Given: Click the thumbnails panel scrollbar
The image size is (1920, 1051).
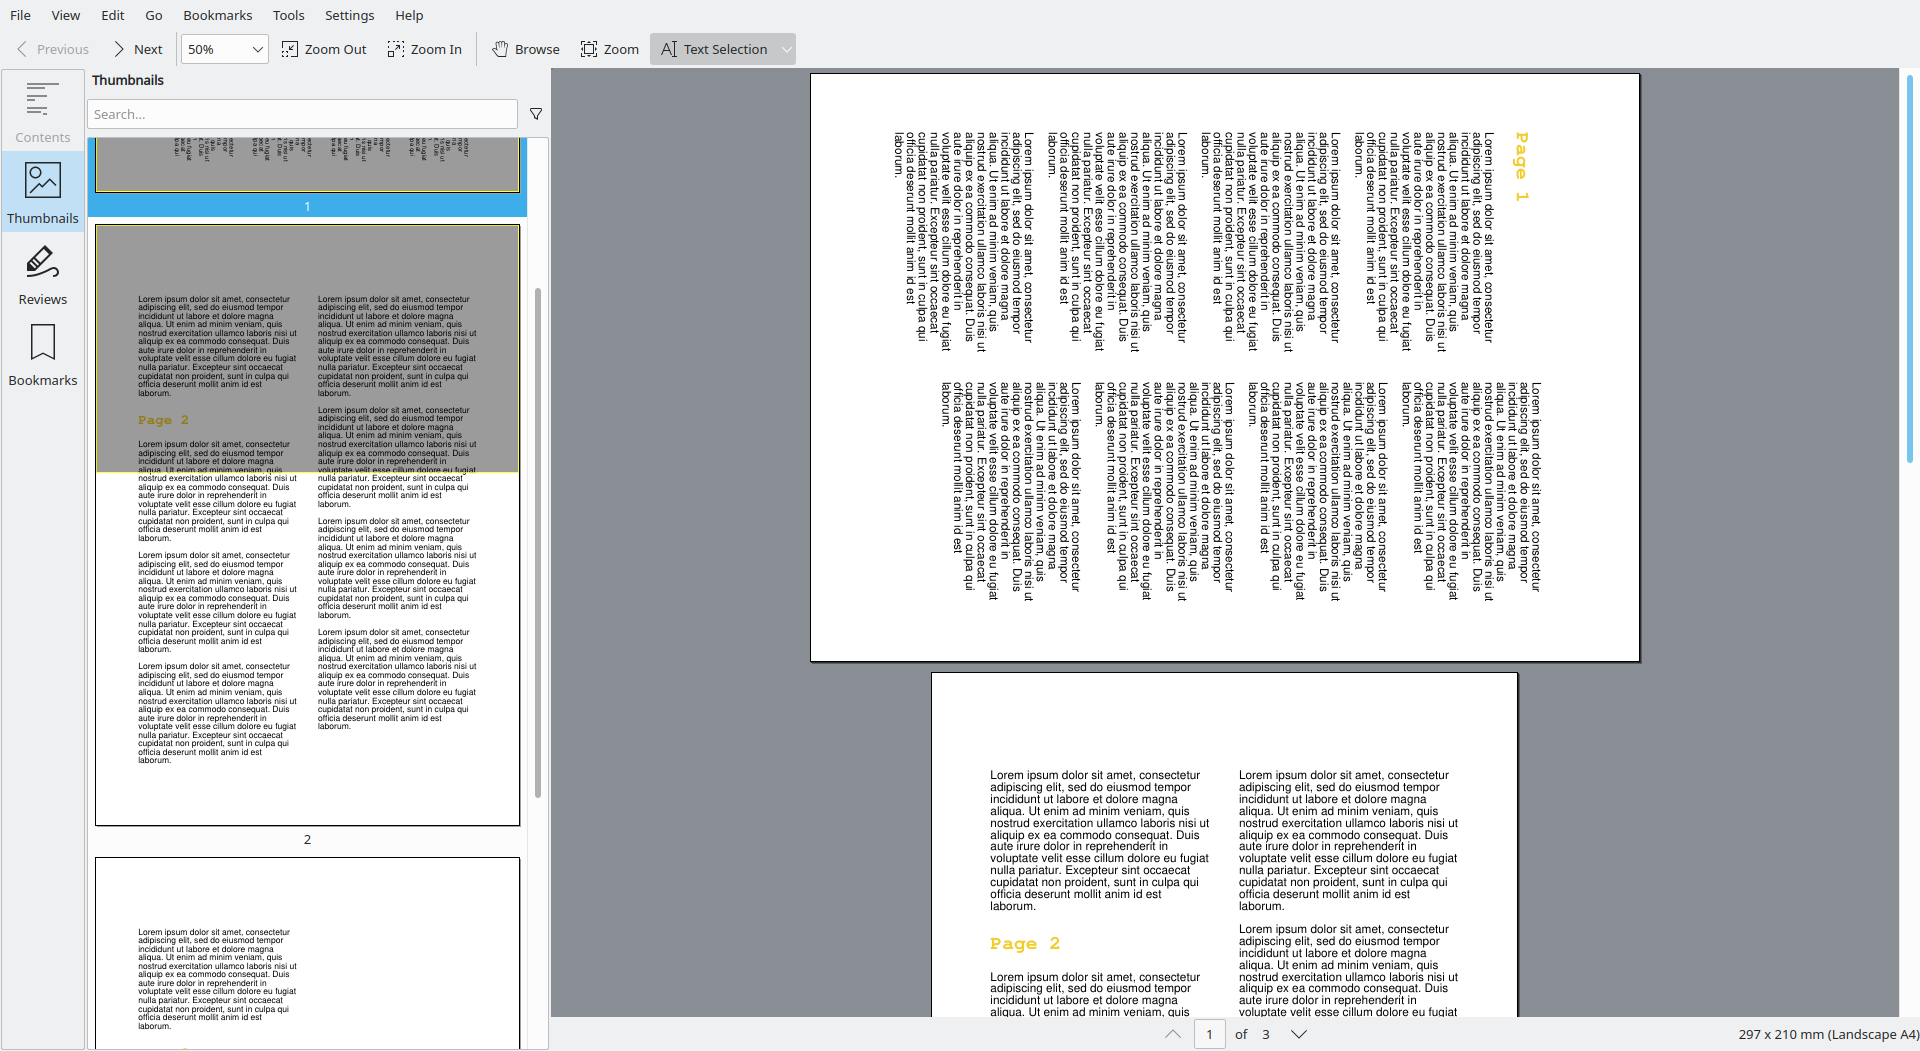Looking at the screenshot, I should click(x=538, y=543).
